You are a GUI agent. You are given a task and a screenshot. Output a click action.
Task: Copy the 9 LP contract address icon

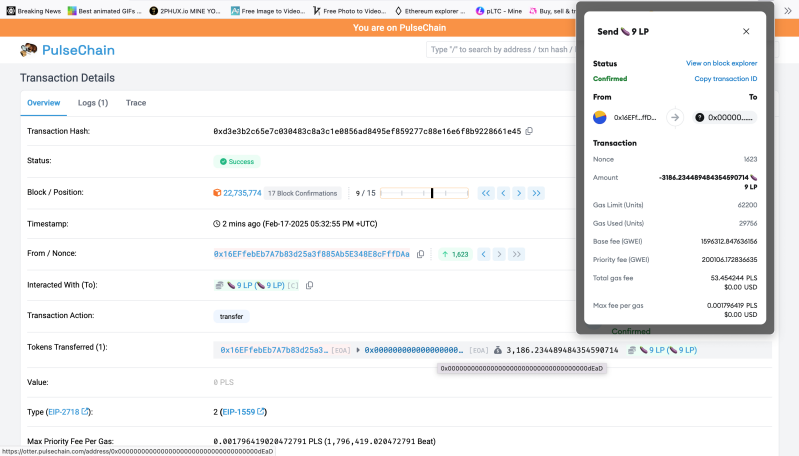pos(309,285)
